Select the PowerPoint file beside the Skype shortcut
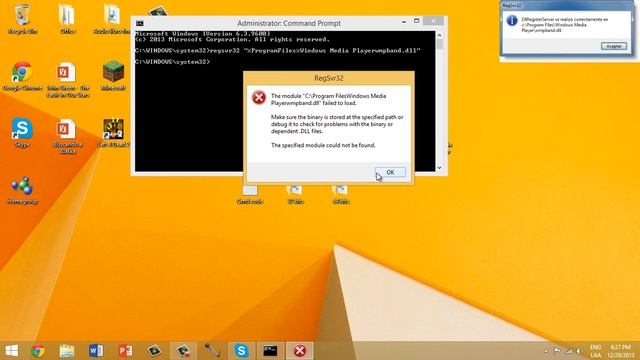Screen dimensions: 640x360 coord(68,136)
